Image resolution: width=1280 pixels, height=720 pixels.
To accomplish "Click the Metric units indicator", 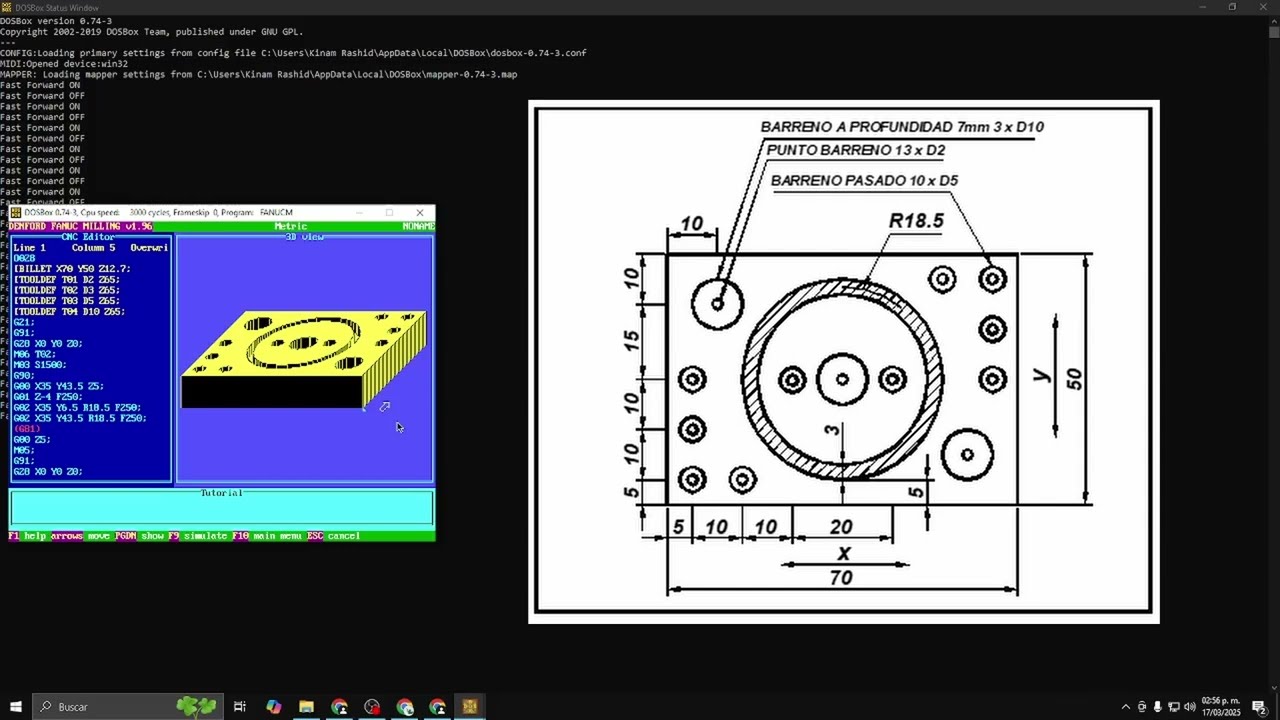I will (291, 226).
